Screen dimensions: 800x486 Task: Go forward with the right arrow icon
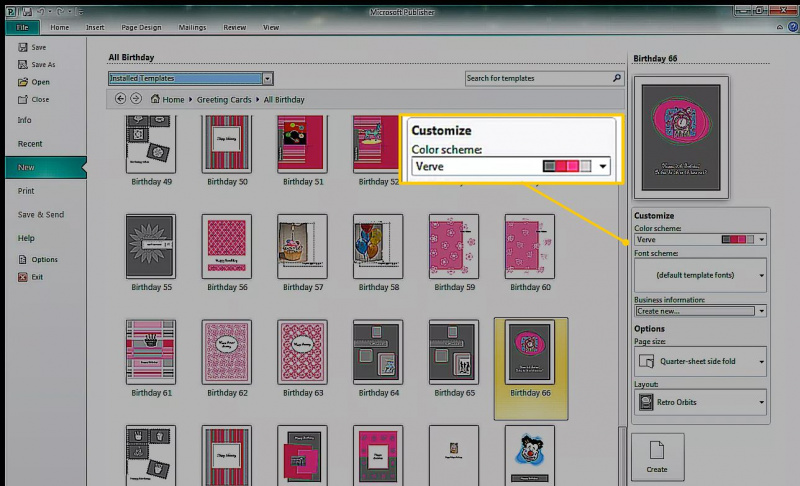(136, 99)
